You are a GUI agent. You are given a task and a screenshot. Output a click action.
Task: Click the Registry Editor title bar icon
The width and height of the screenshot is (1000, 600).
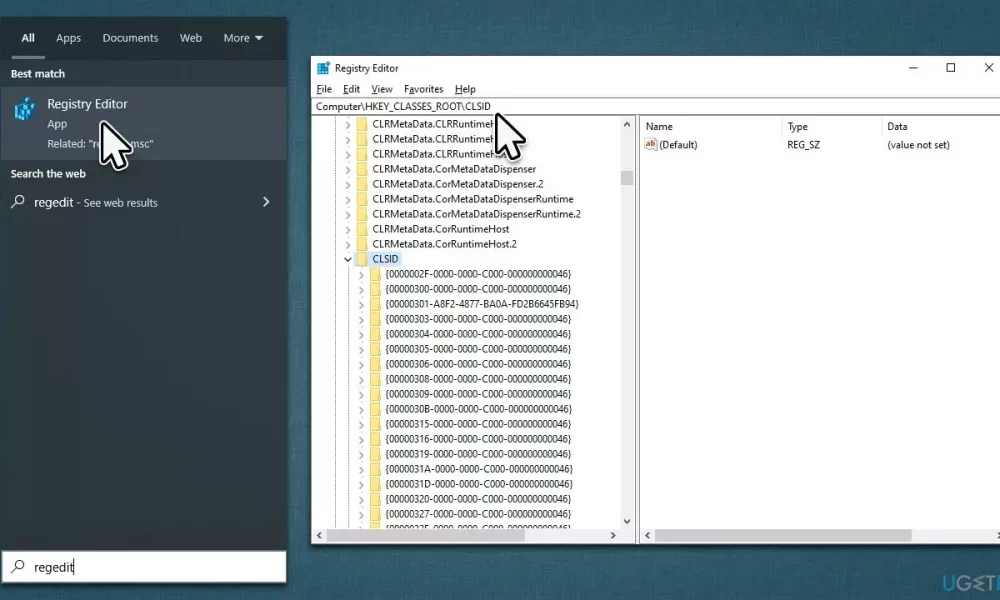pyautogui.click(x=323, y=68)
